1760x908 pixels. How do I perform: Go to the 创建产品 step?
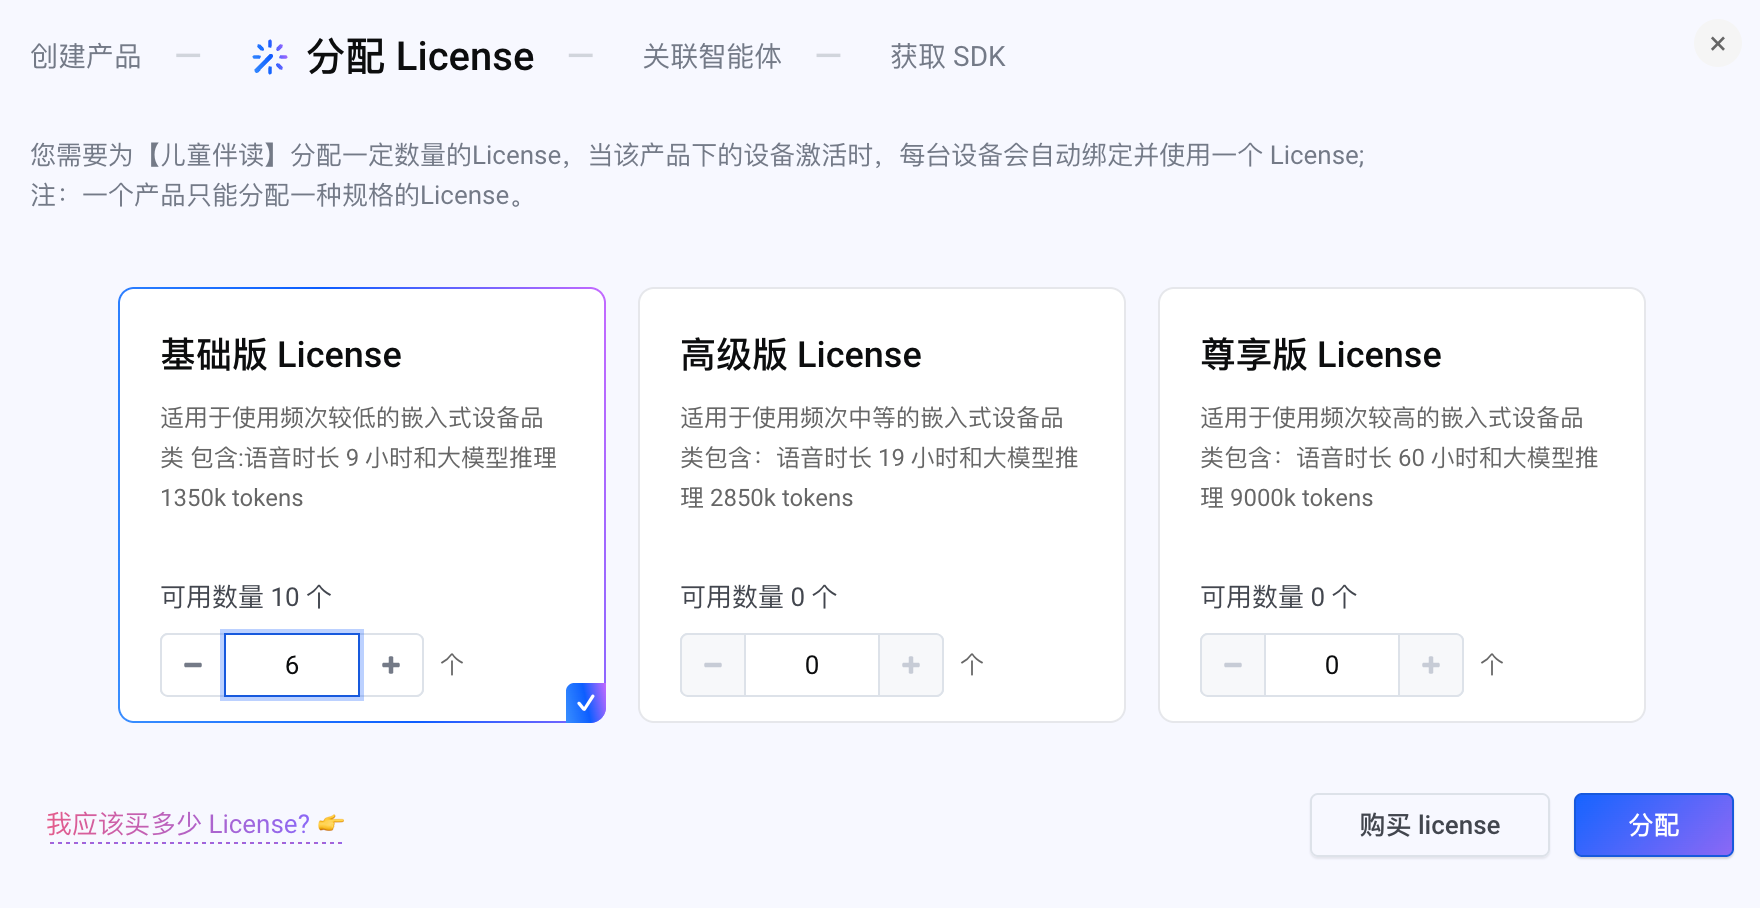pos(86,57)
